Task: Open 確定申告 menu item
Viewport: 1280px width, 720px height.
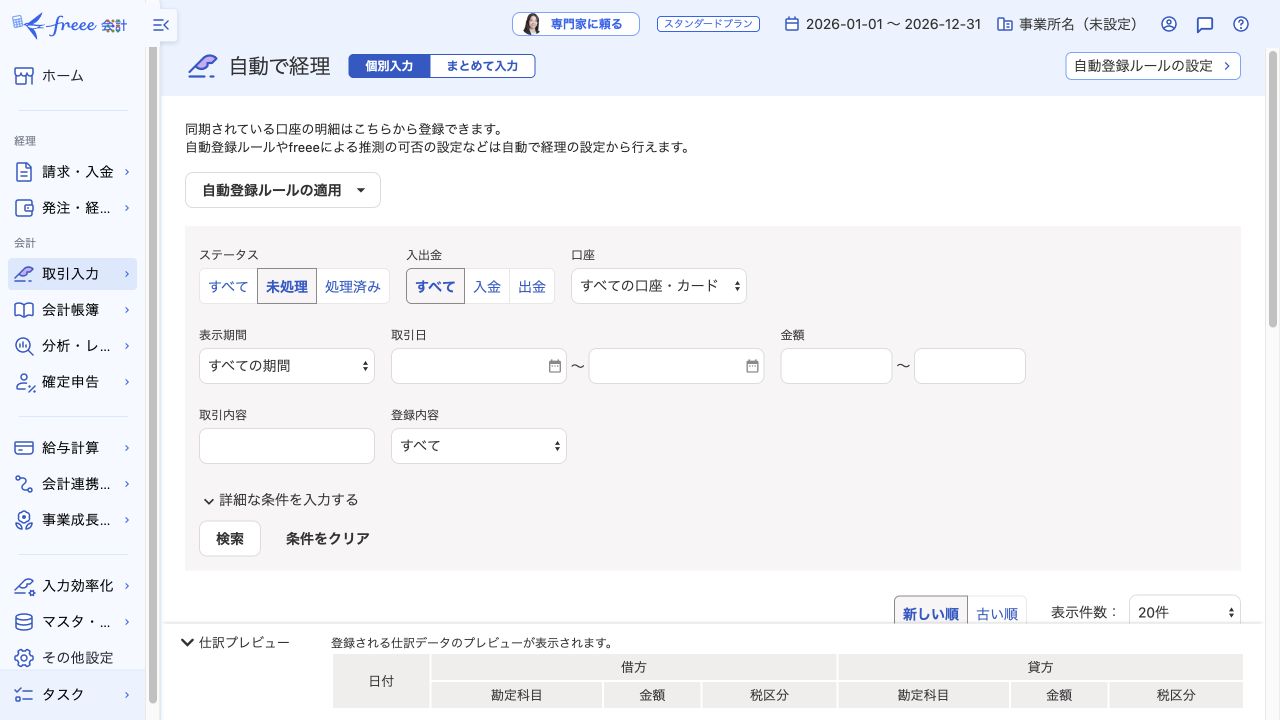Action: tap(72, 382)
